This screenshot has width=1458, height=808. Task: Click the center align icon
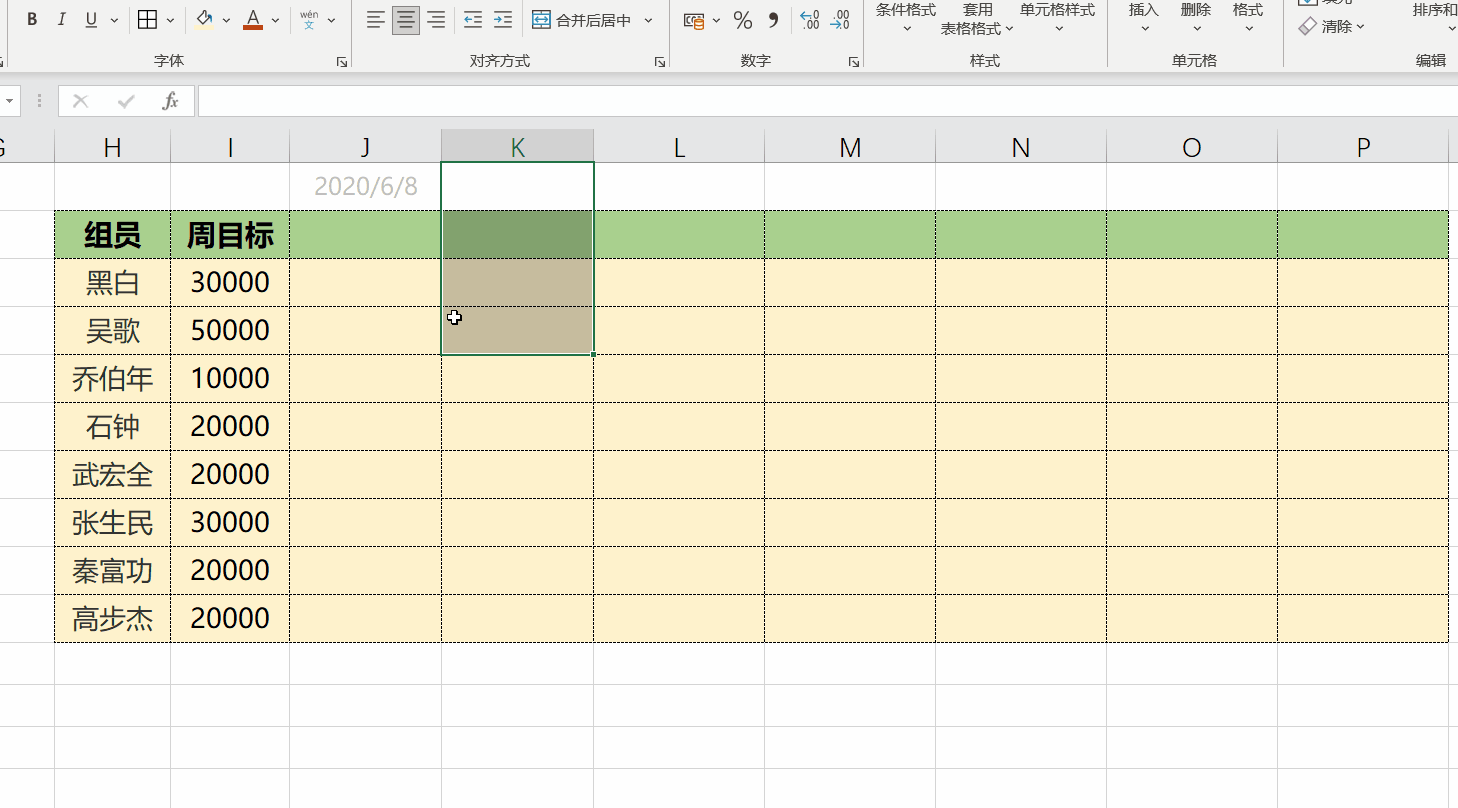pos(406,20)
